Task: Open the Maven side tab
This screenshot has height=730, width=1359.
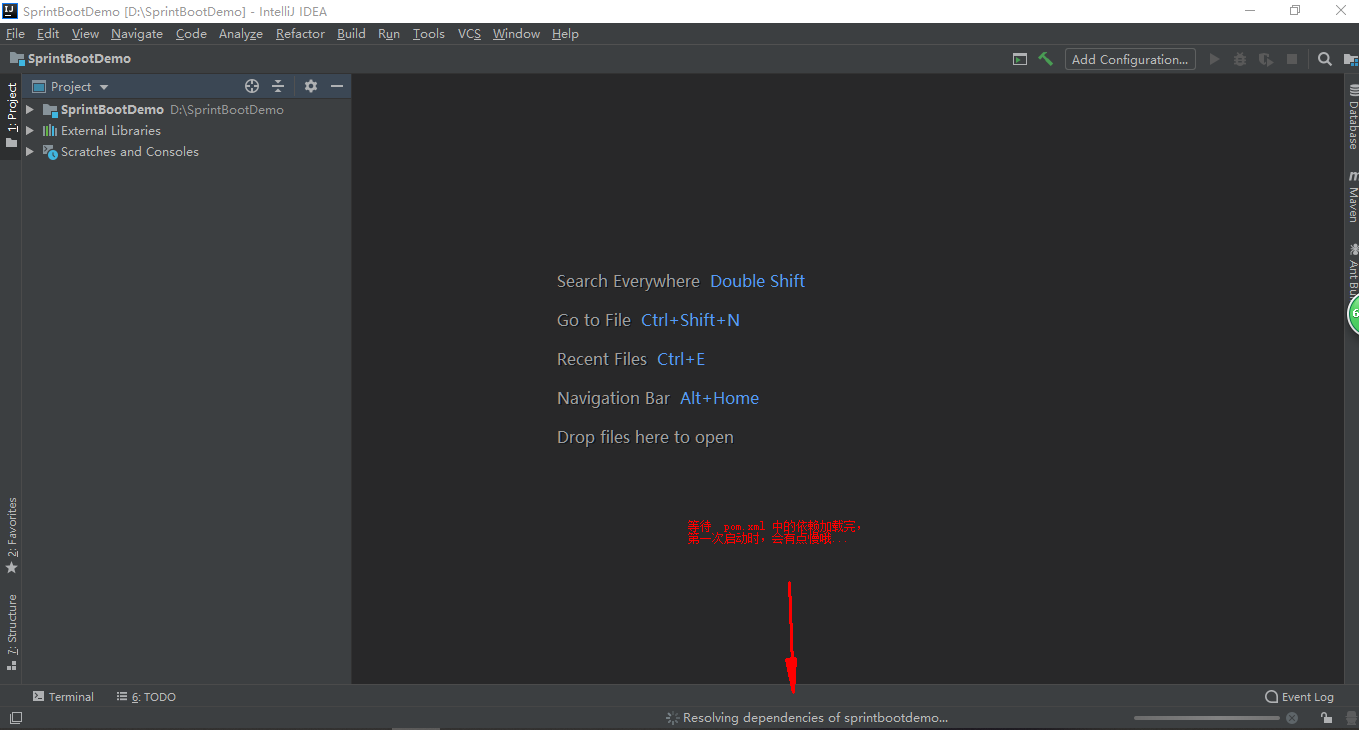Action: pyautogui.click(x=1352, y=196)
